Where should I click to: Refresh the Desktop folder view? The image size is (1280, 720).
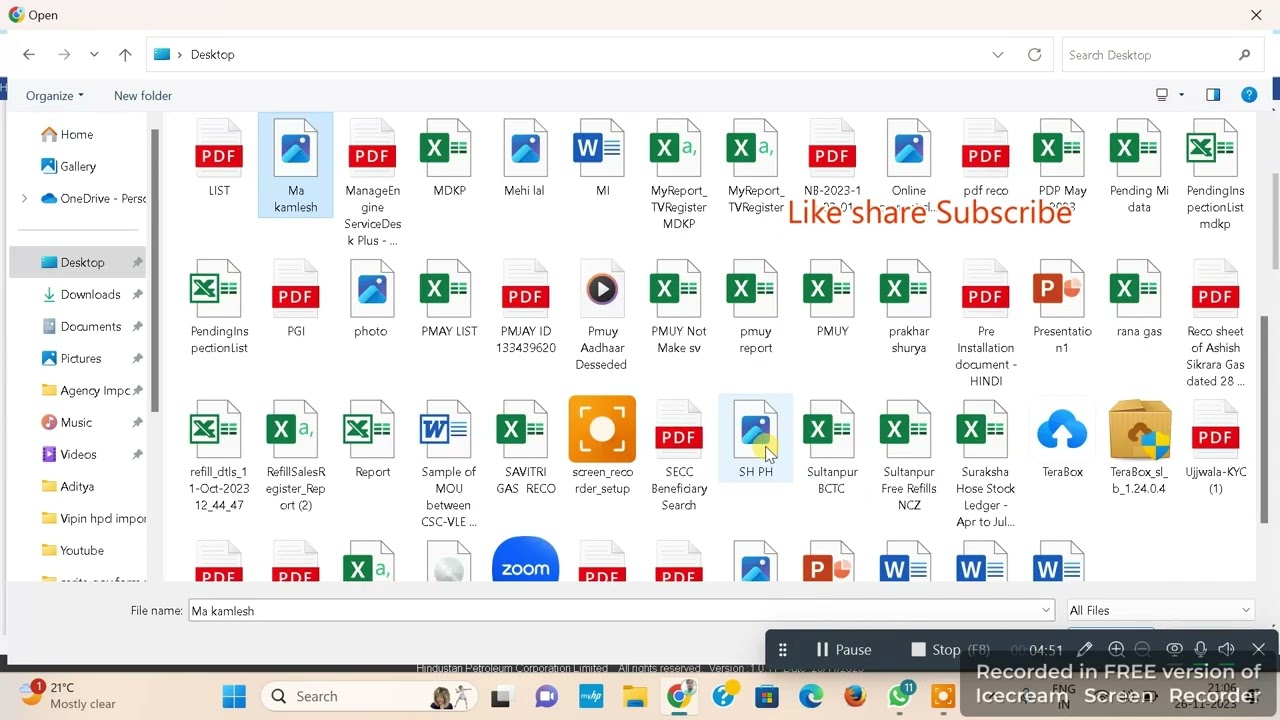click(x=1034, y=55)
